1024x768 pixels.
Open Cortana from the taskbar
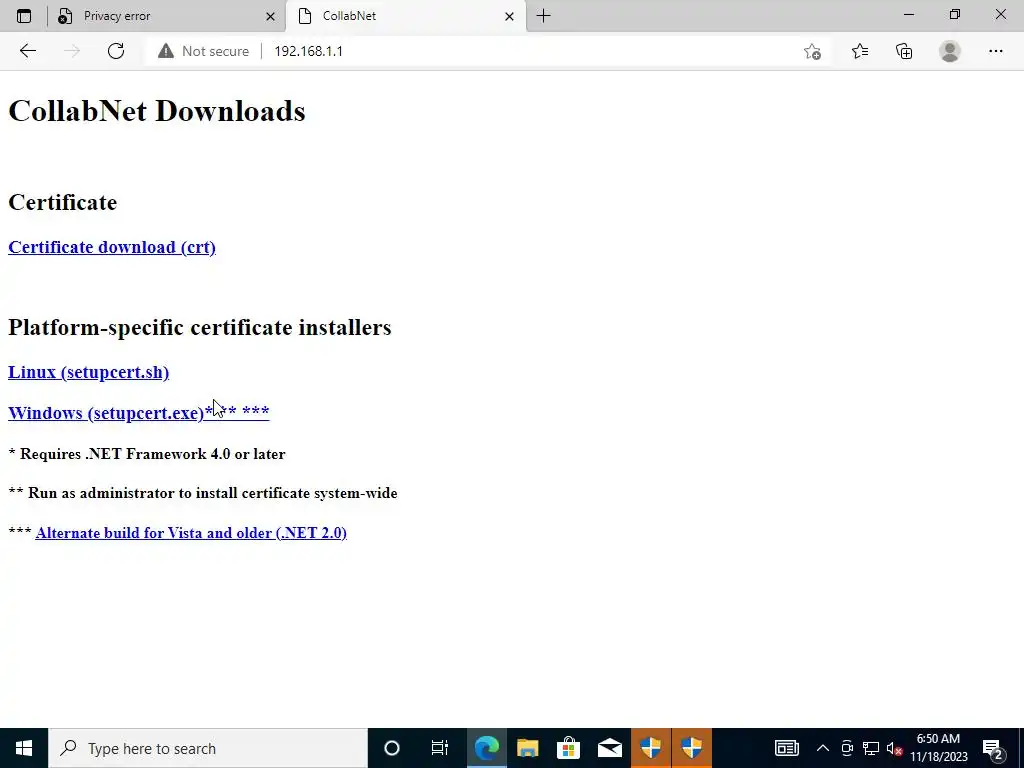click(391, 748)
